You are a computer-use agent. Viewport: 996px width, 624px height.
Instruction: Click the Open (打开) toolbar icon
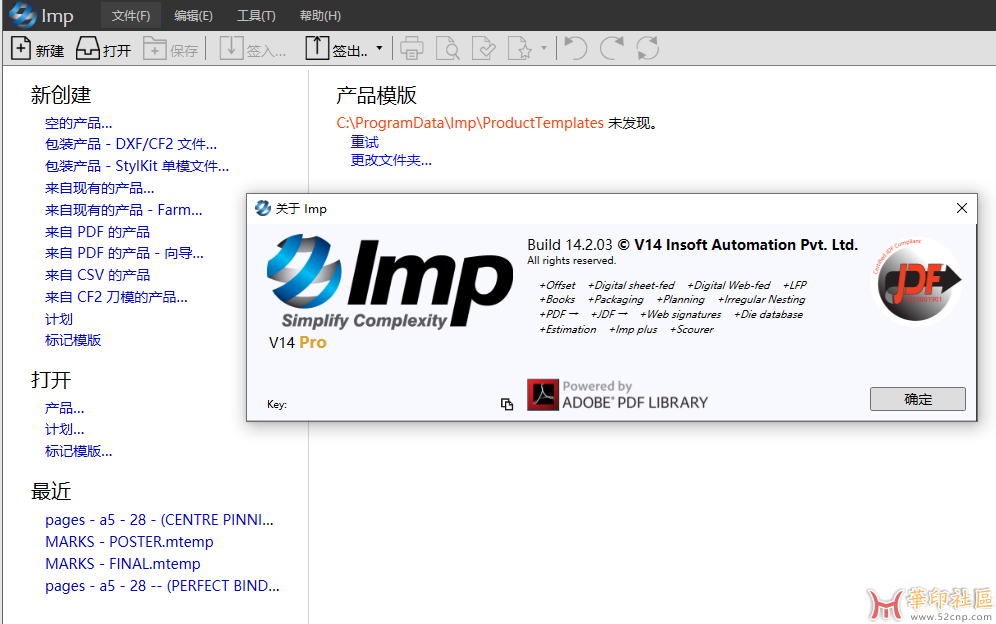pos(88,48)
